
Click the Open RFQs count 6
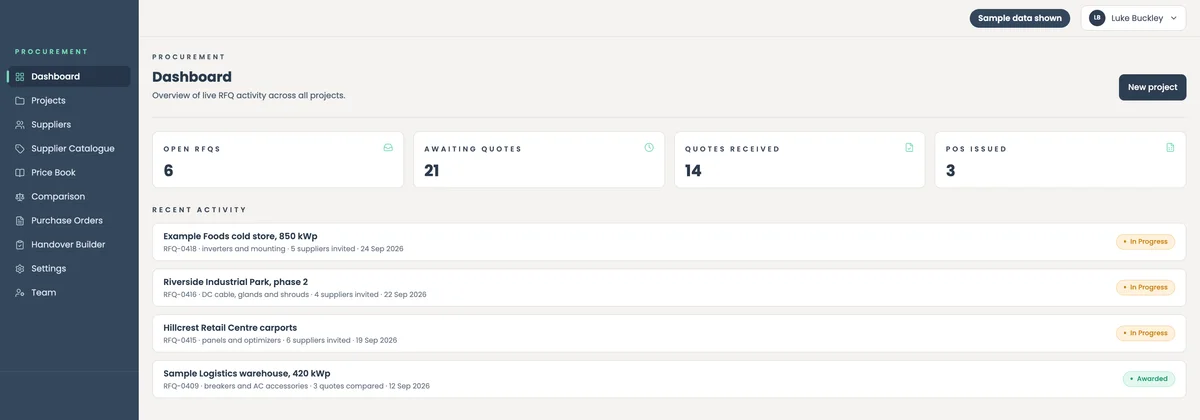click(x=169, y=171)
